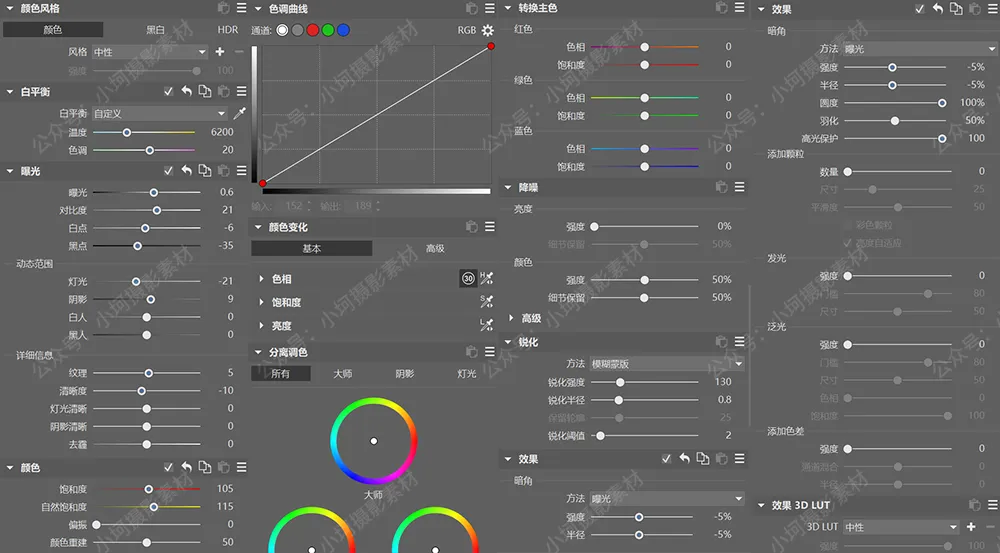
Task: Open the 分离调色 panel menu
Action: [490, 351]
